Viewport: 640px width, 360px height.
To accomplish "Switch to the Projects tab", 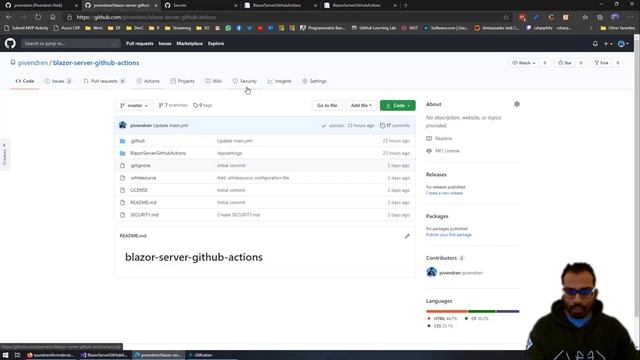I will [182, 81].
